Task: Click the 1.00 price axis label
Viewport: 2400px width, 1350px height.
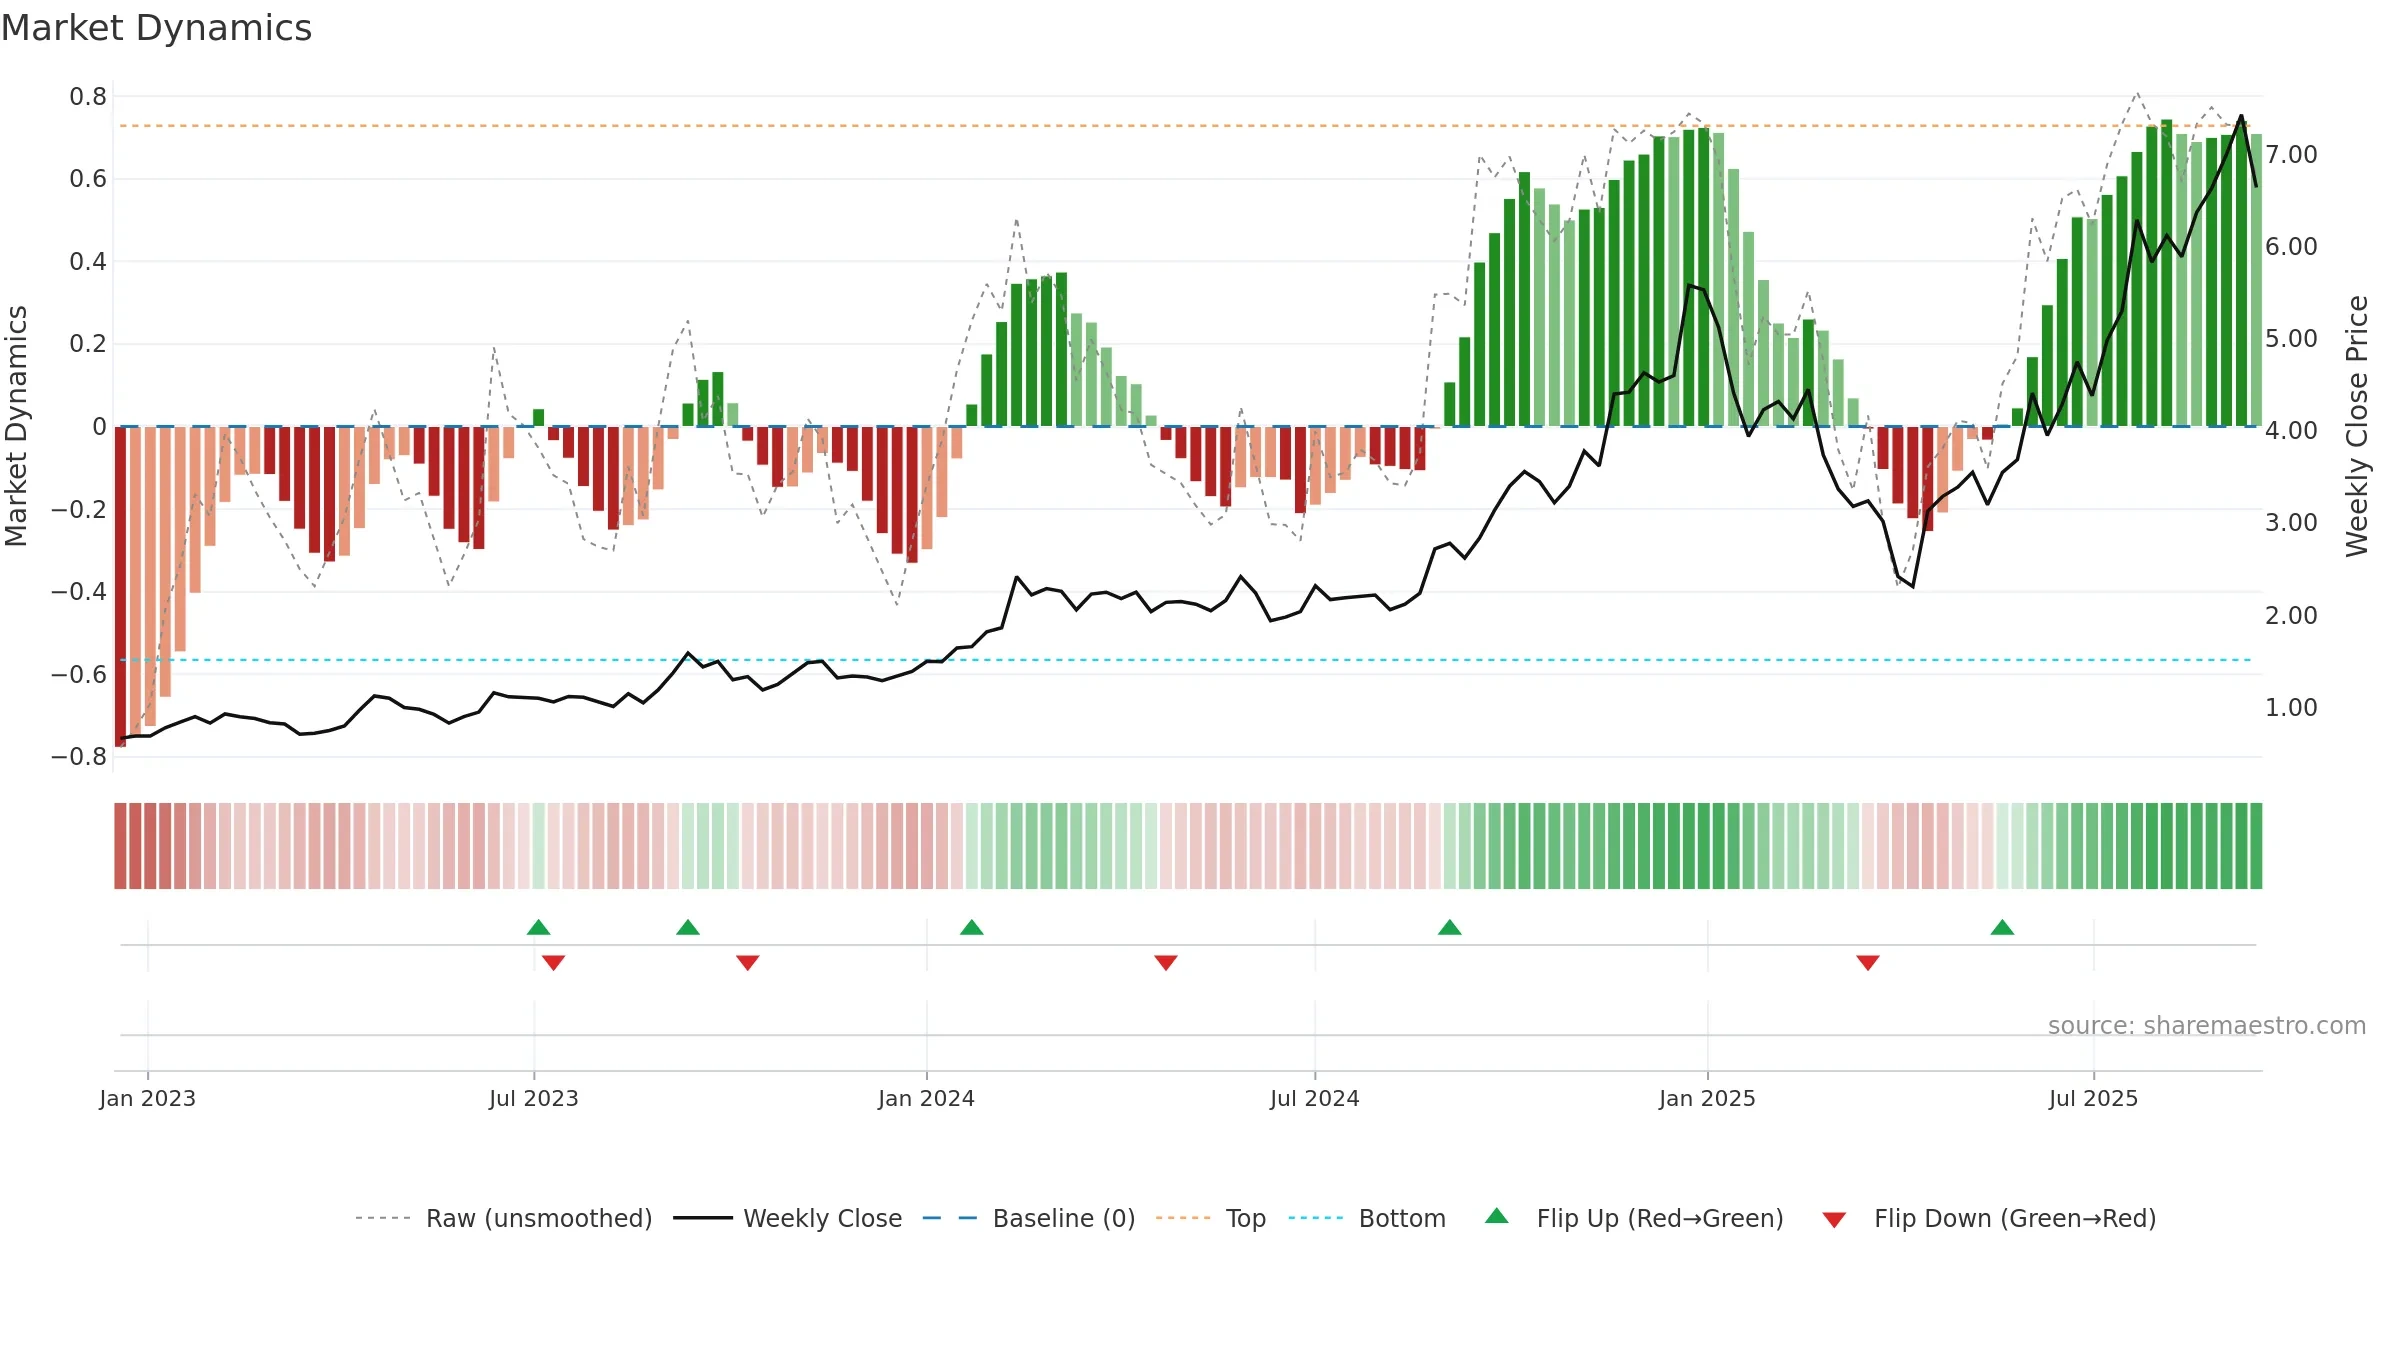Action: (2291, 708)
